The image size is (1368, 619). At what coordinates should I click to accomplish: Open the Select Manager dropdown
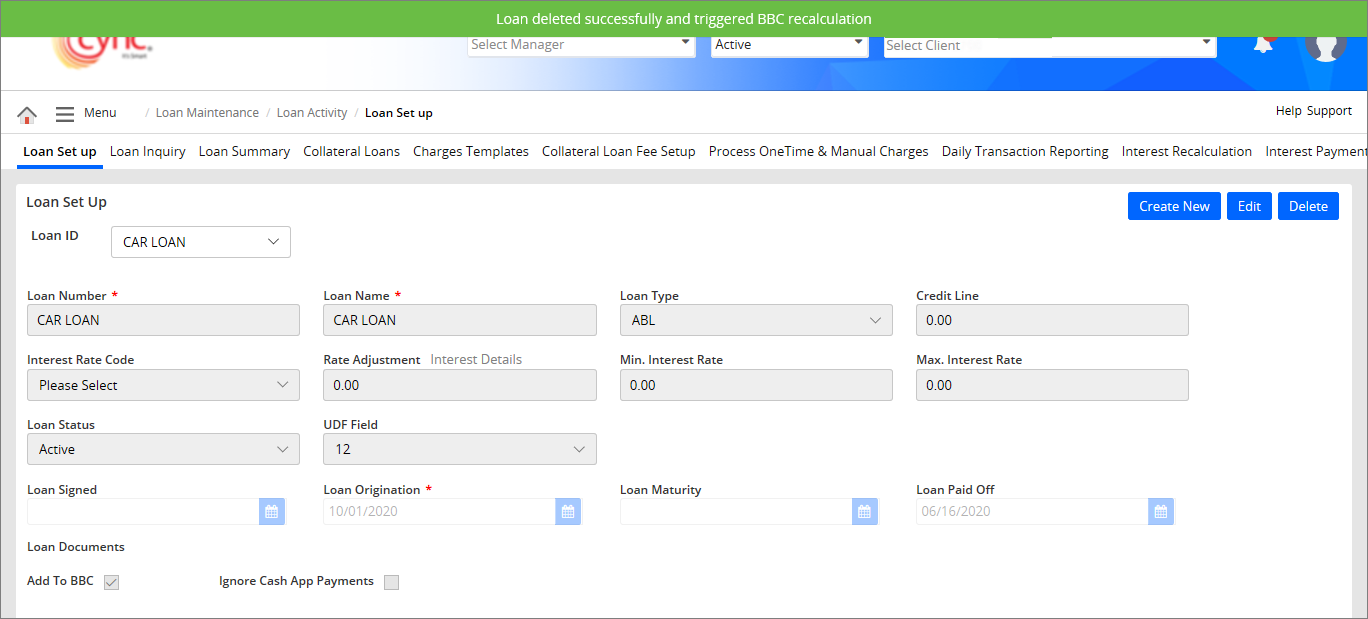coord(581,45)
